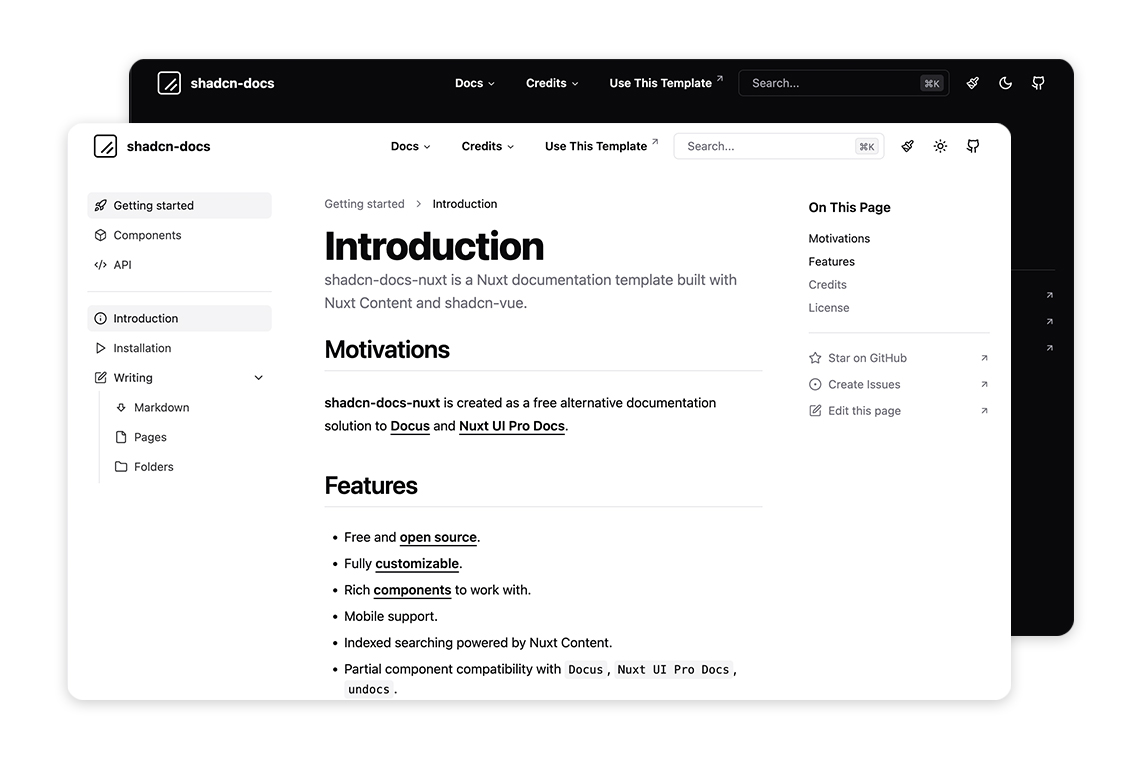1144x758 pixels.
Task: Click the play icon beside Installation
Action: click(x=101, y=348)
